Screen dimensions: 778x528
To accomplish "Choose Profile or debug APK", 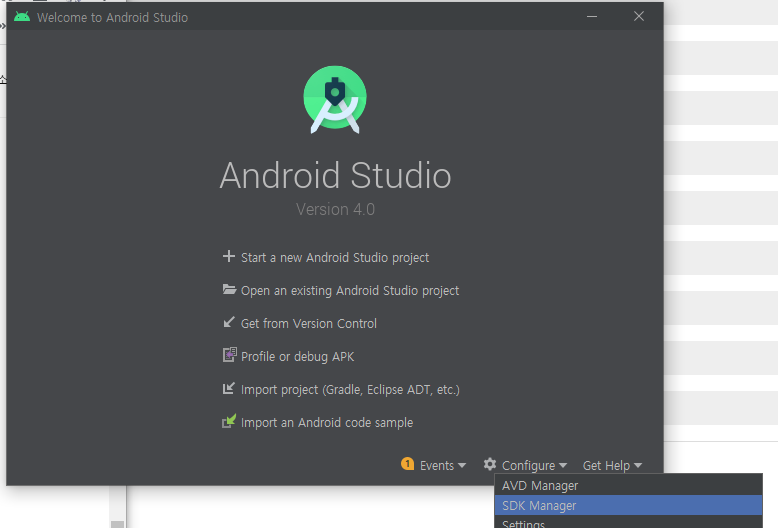I will tap(298, 357).
